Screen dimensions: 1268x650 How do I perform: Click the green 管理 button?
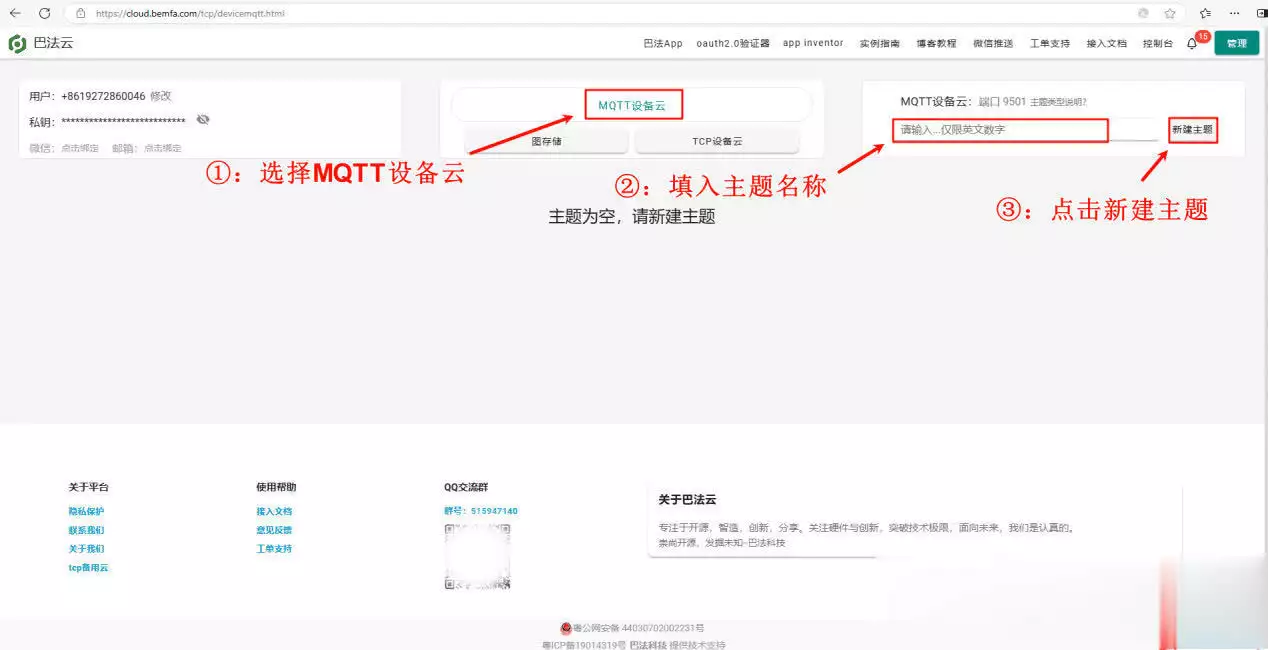click(x=1237, y=43)
